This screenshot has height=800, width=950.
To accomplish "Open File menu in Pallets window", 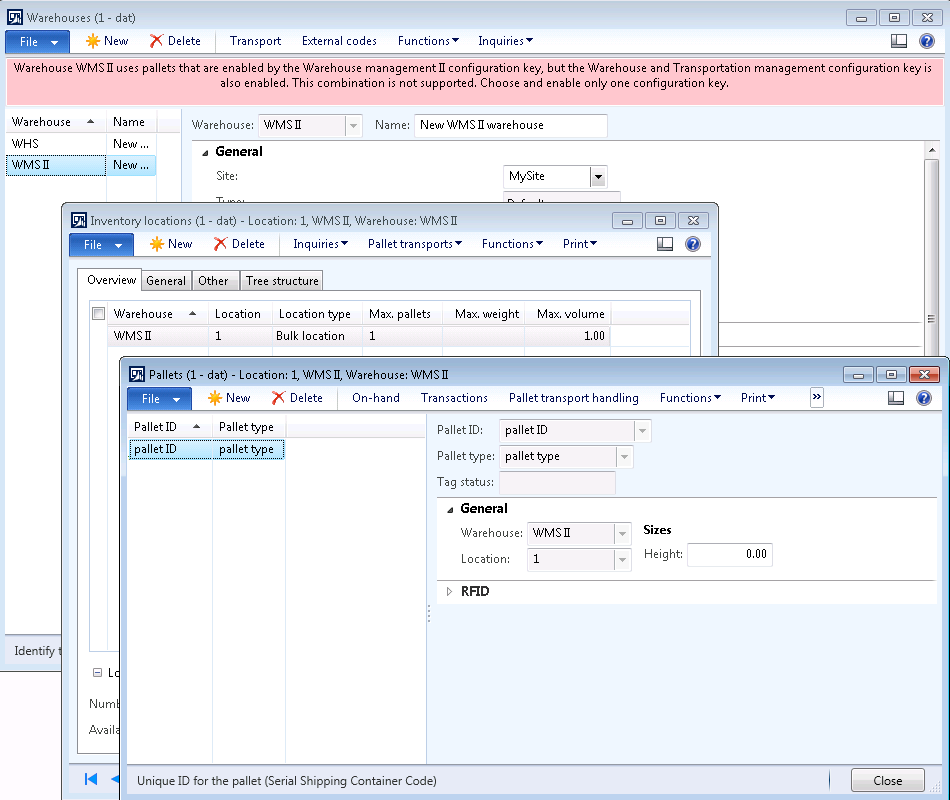I will 159,398.
